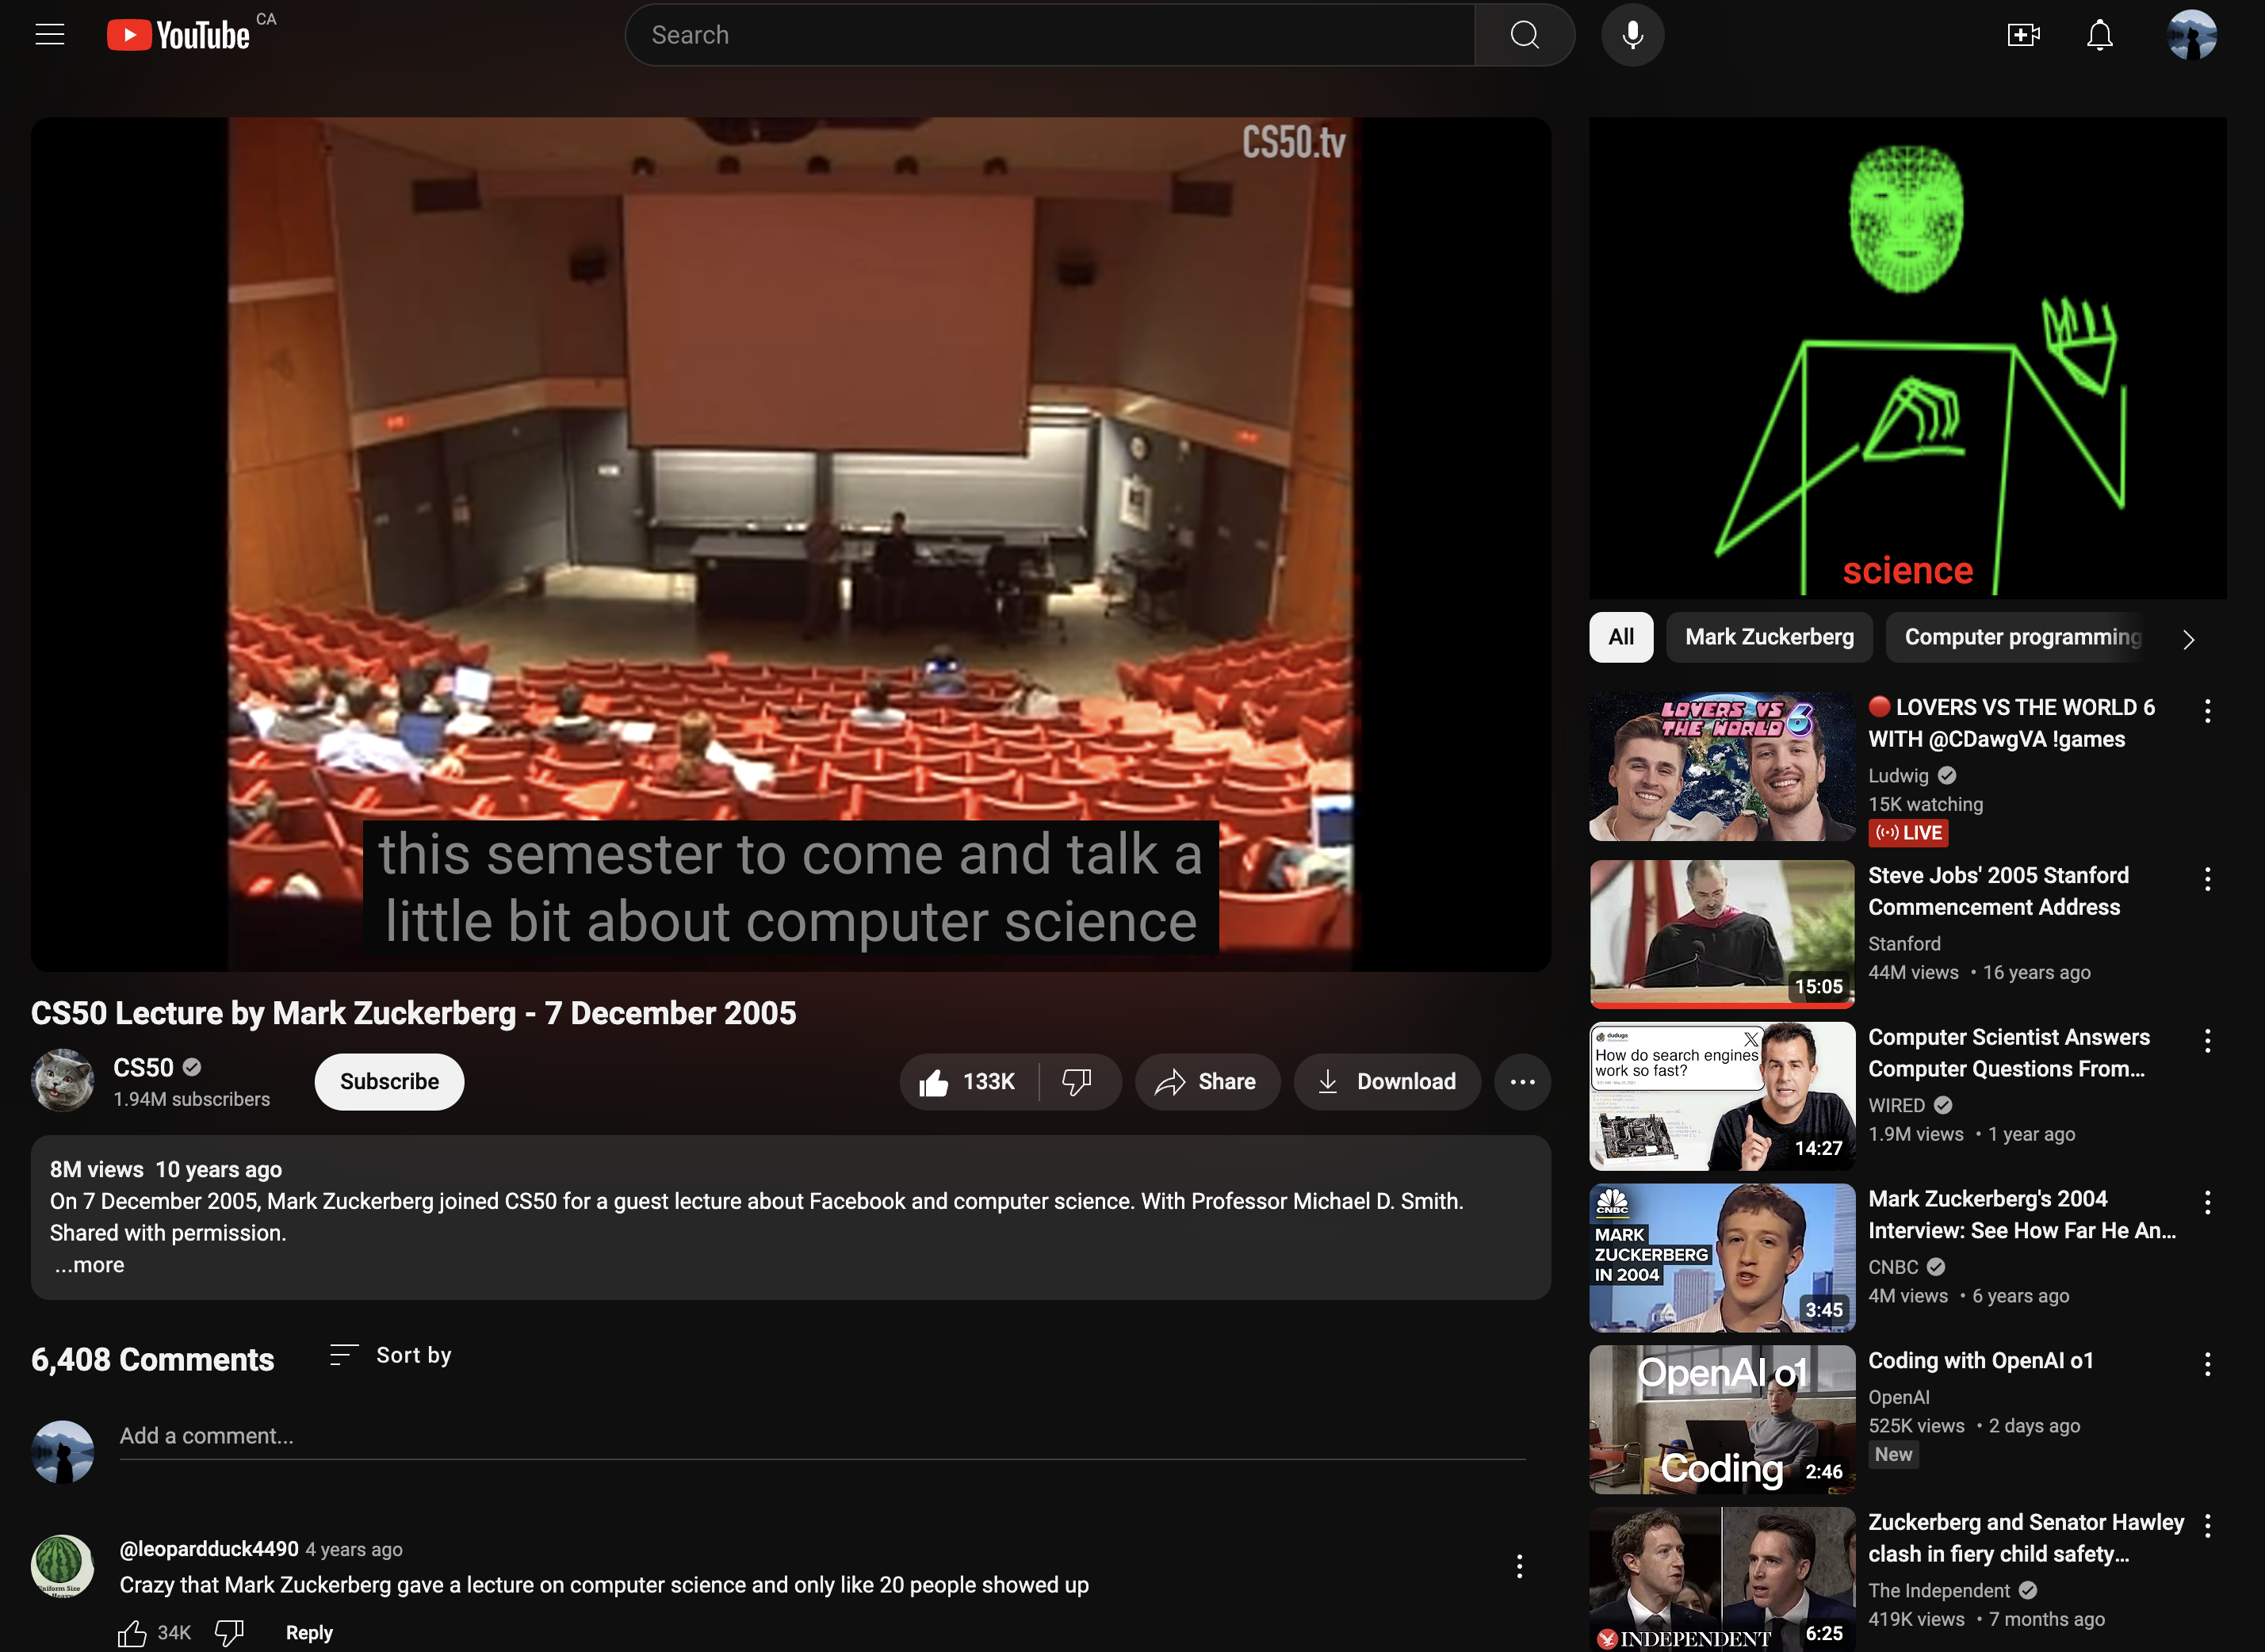
Task: Like the @leopardduck4490 comment
Action: point(133,1634)
